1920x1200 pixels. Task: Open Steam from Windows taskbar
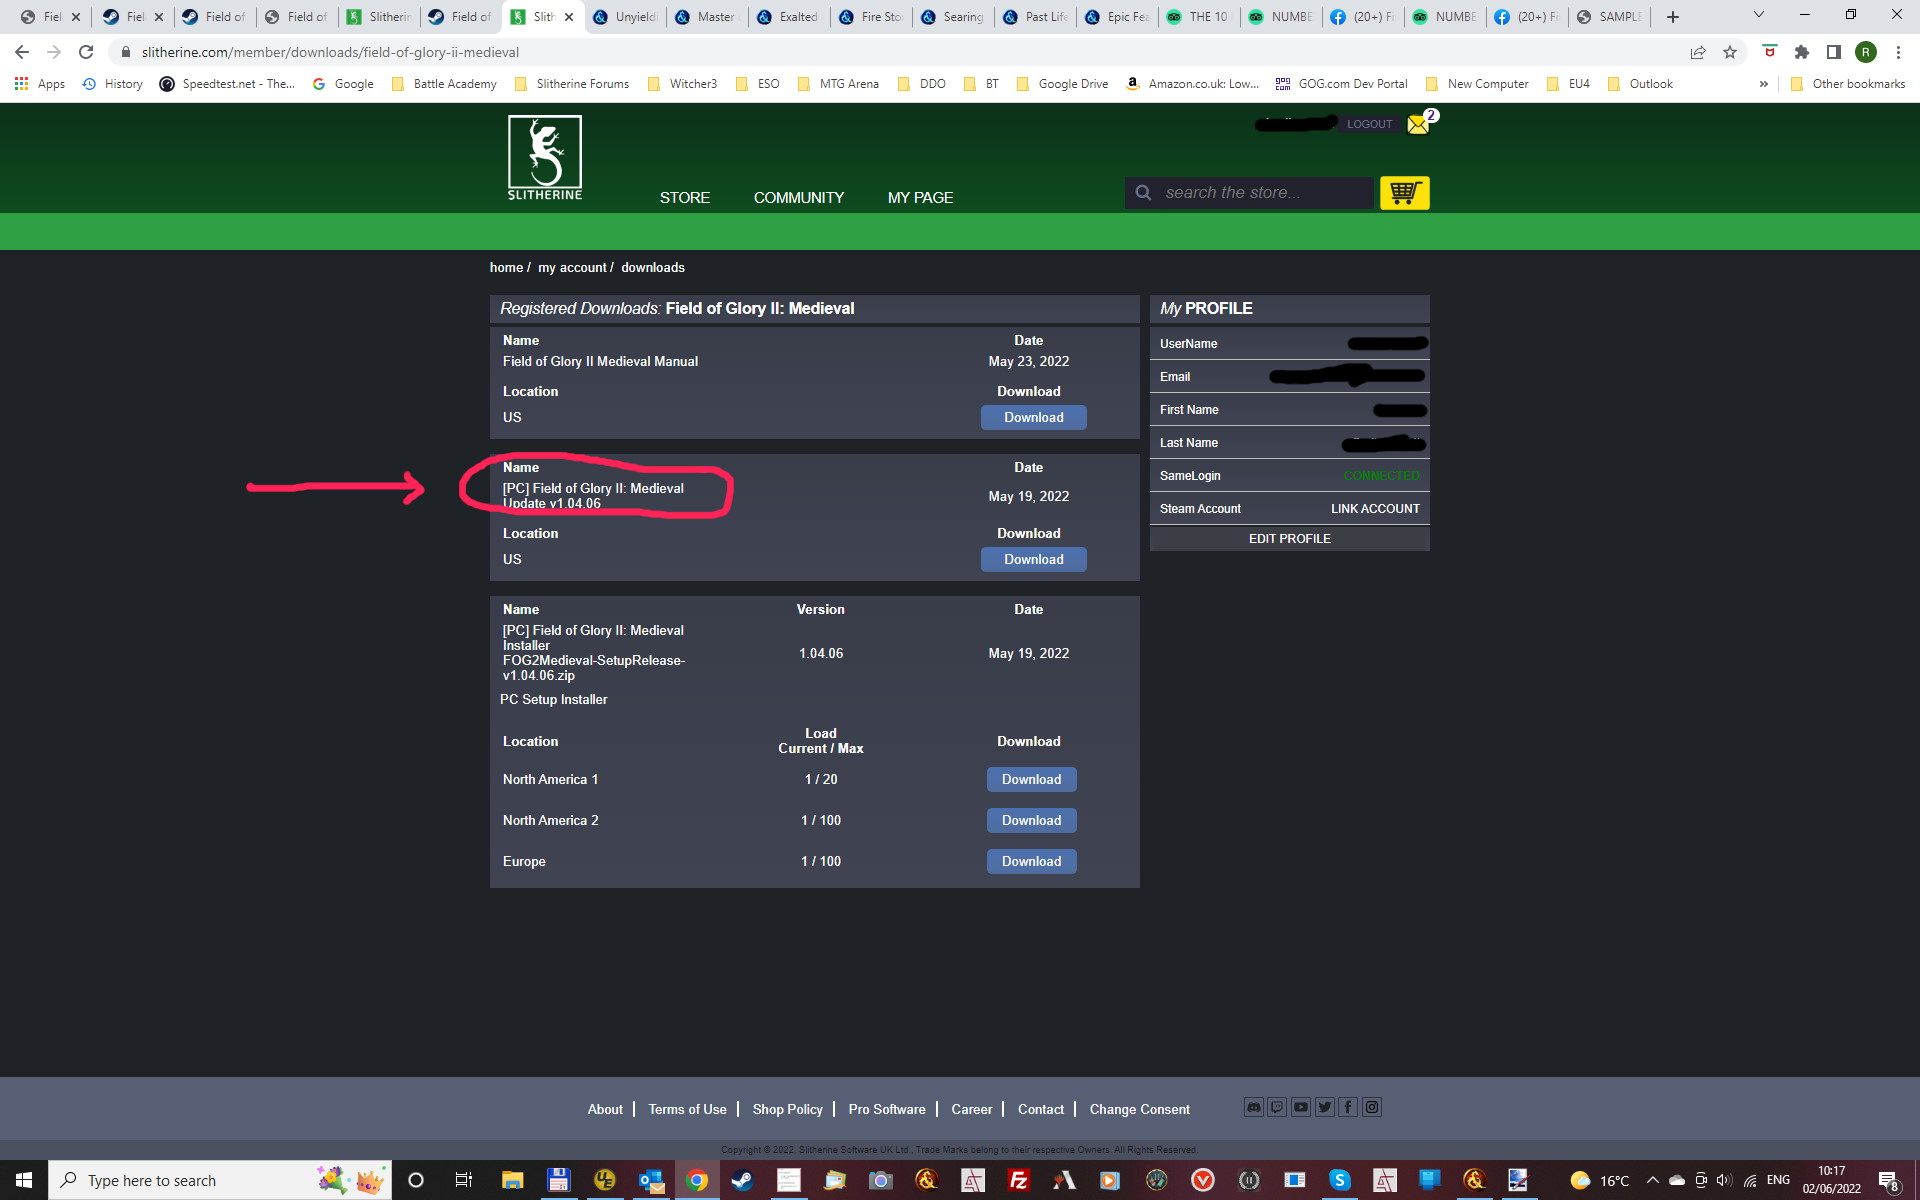click(x=742, y=1180)
